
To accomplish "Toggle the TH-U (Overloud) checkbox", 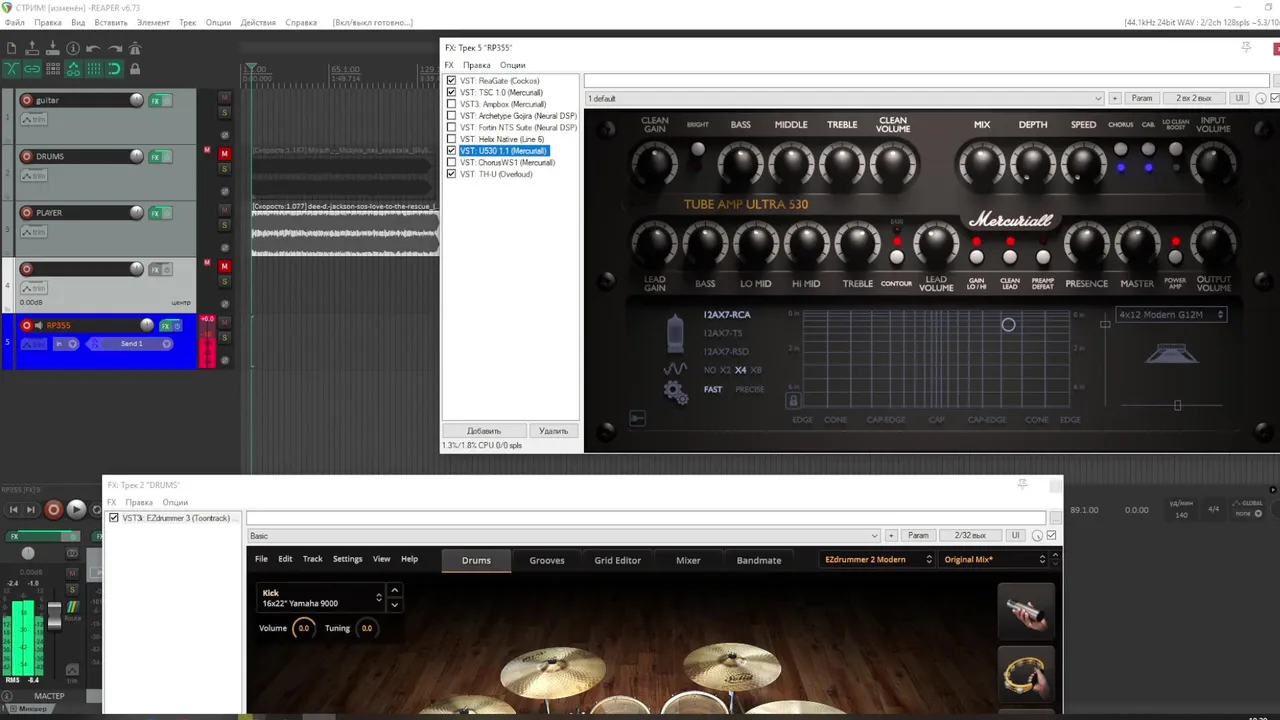I will [x=452, y=174].
